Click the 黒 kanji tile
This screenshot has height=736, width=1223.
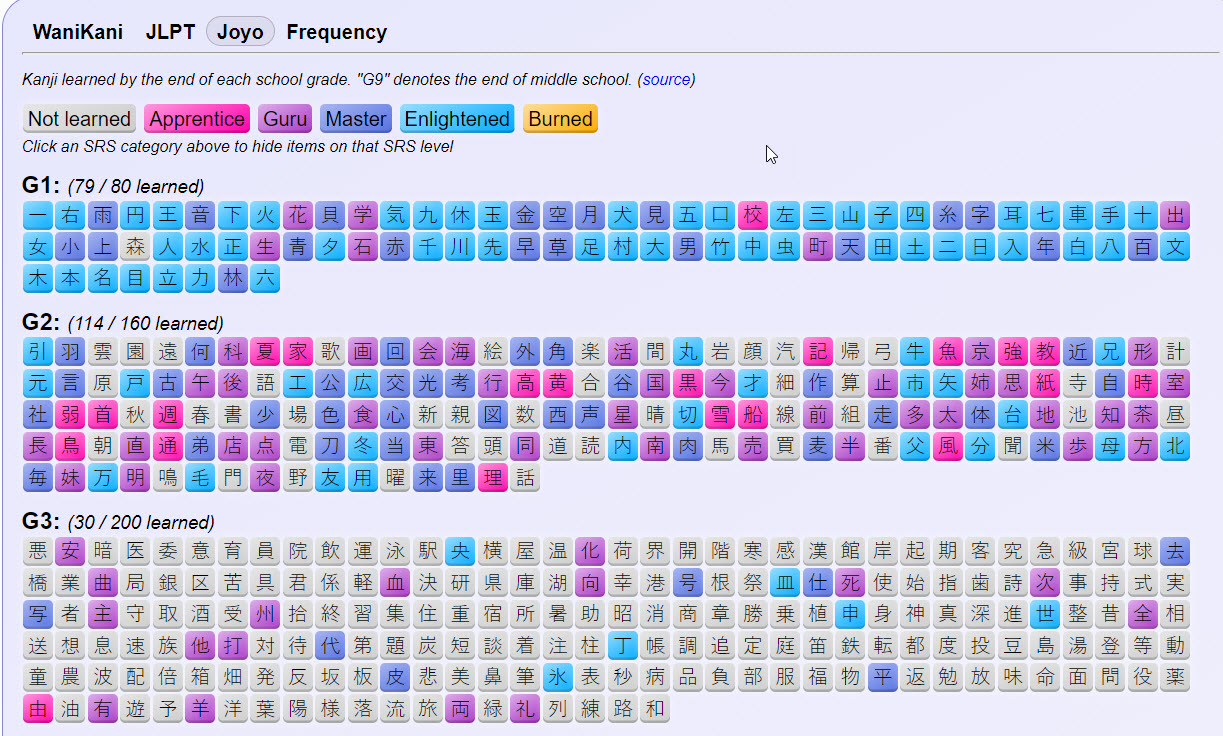(x=688, y=383)
